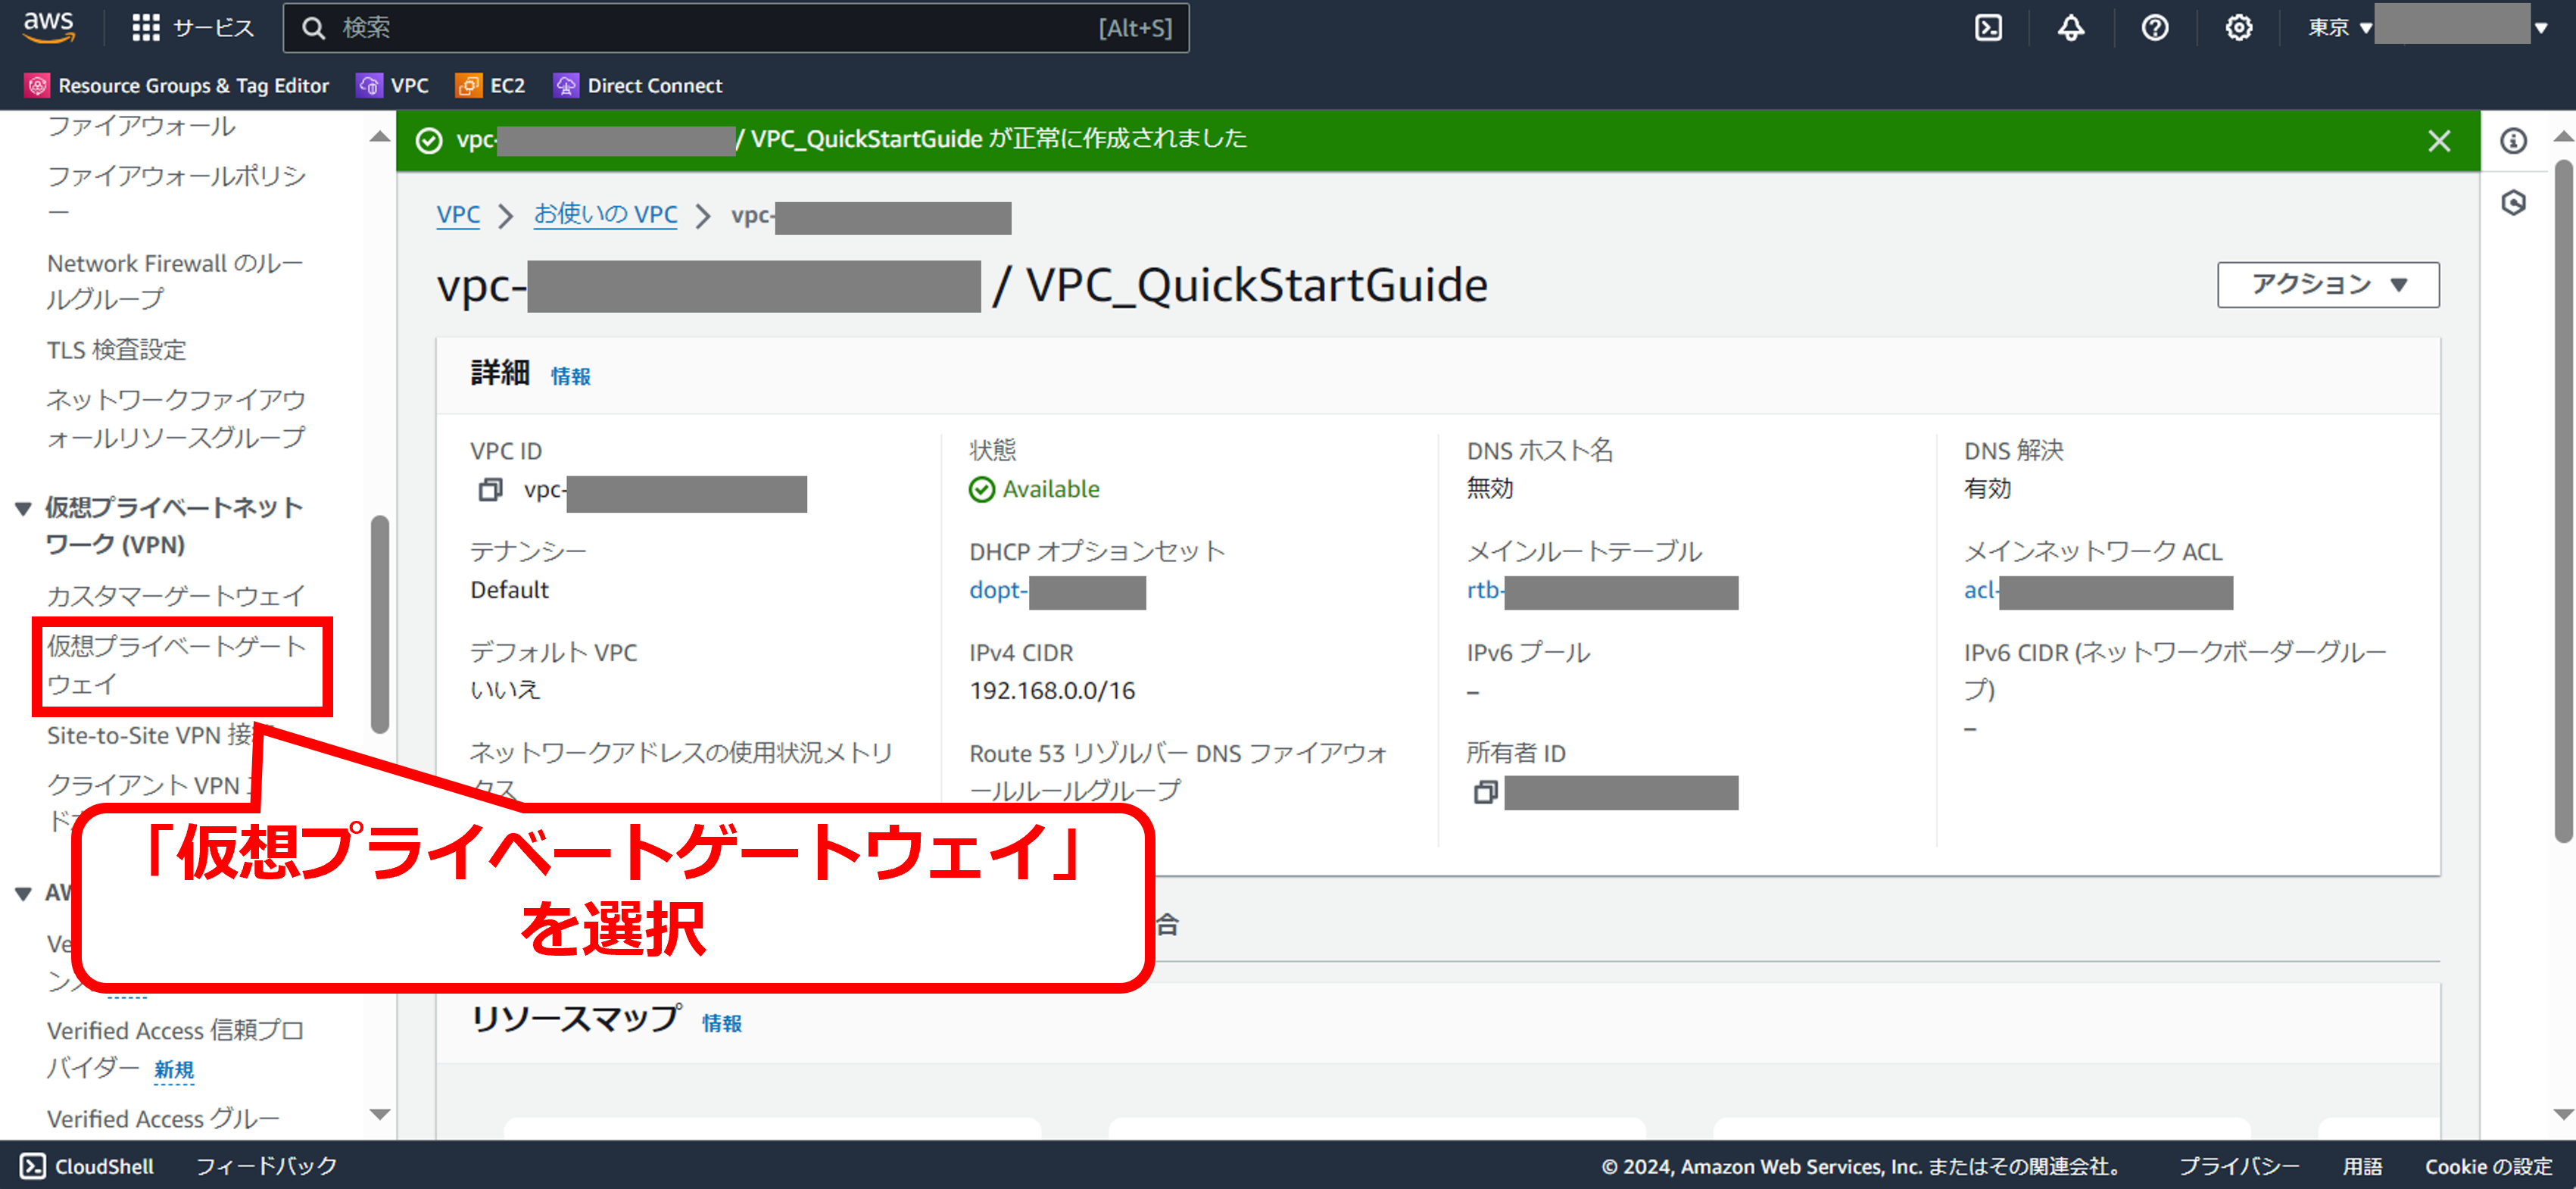Open カスタマーゲートウェイ in sidebar
Image resolution: width=2576 pixels, height=1189 pixels.
point(176,596)
